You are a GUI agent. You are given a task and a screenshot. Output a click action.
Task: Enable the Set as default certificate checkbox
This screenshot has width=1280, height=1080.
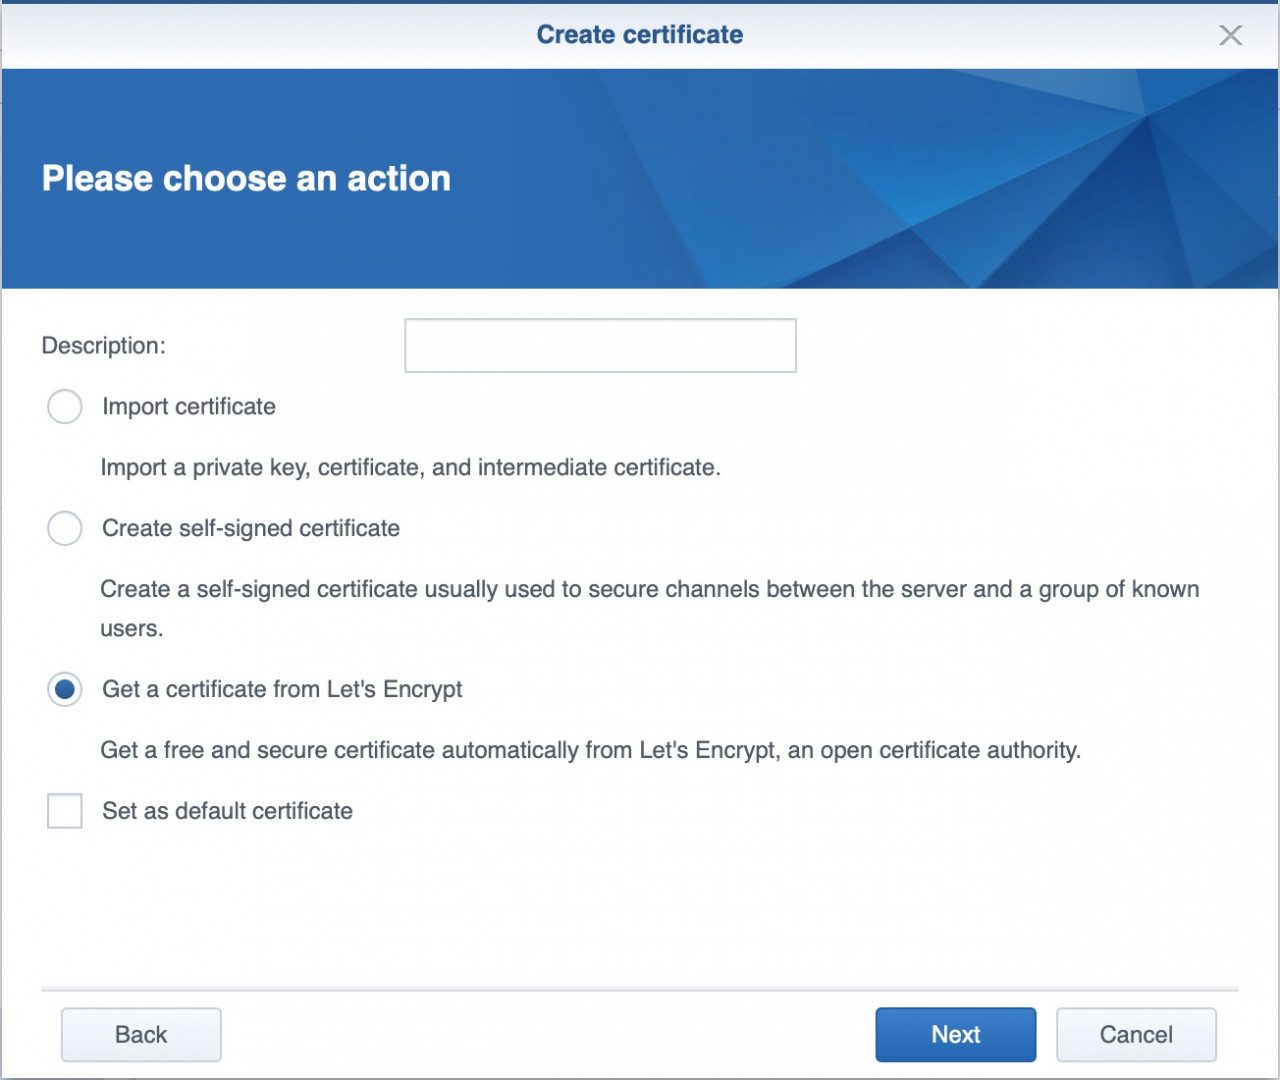click(x=65, y=811)
